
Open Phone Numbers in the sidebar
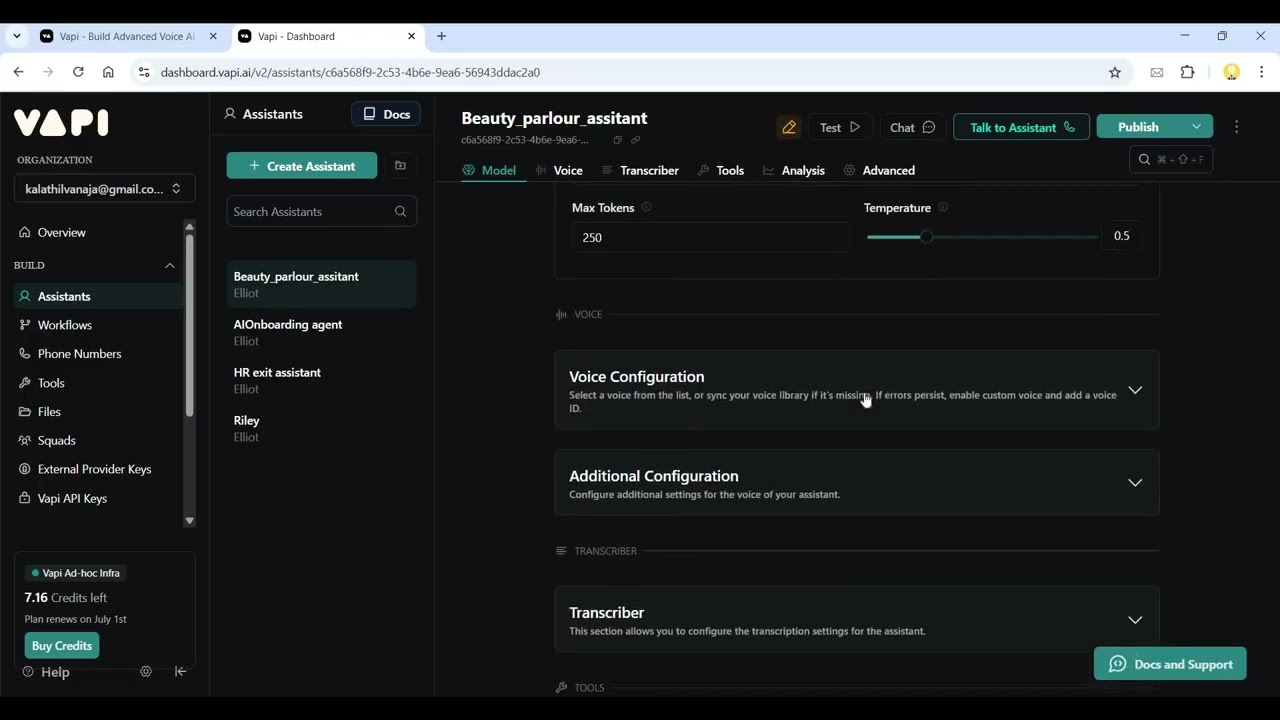[x=98, y=354]
